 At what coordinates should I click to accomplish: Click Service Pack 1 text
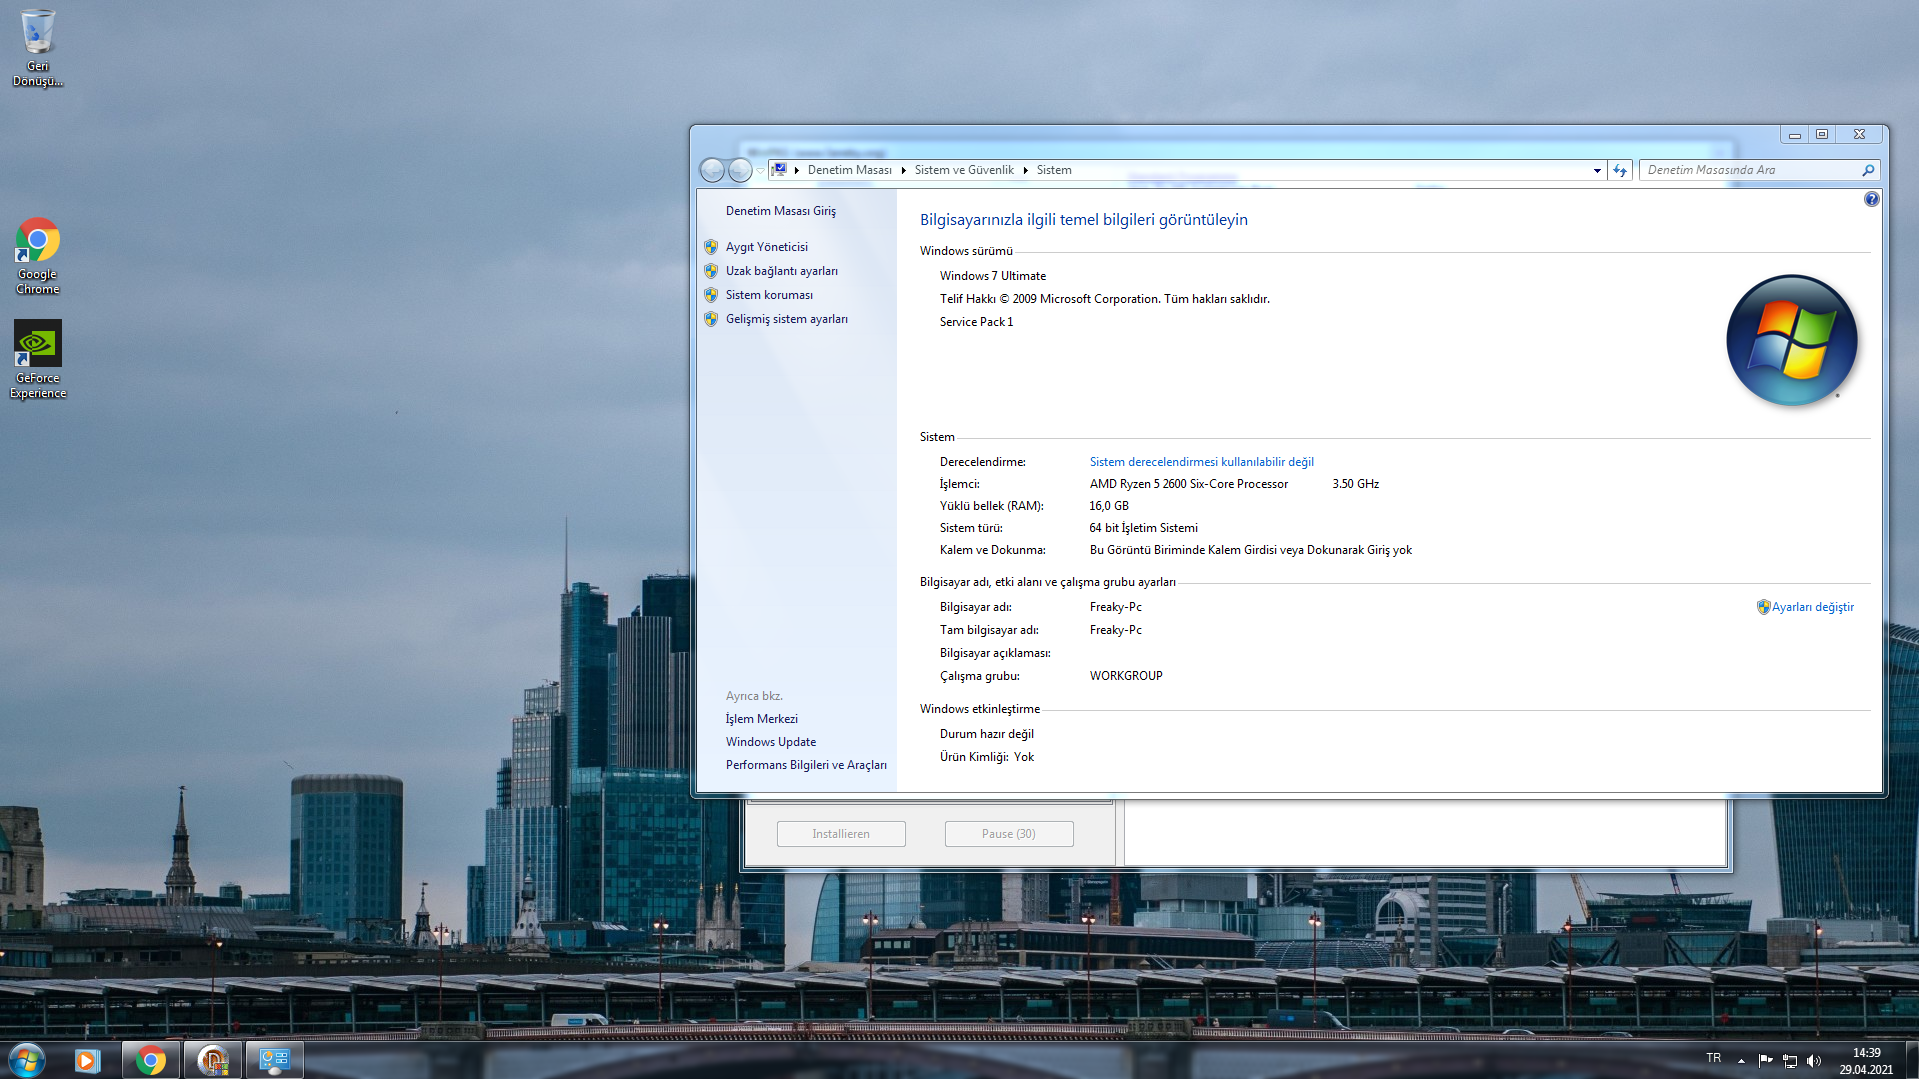[976, 322]
